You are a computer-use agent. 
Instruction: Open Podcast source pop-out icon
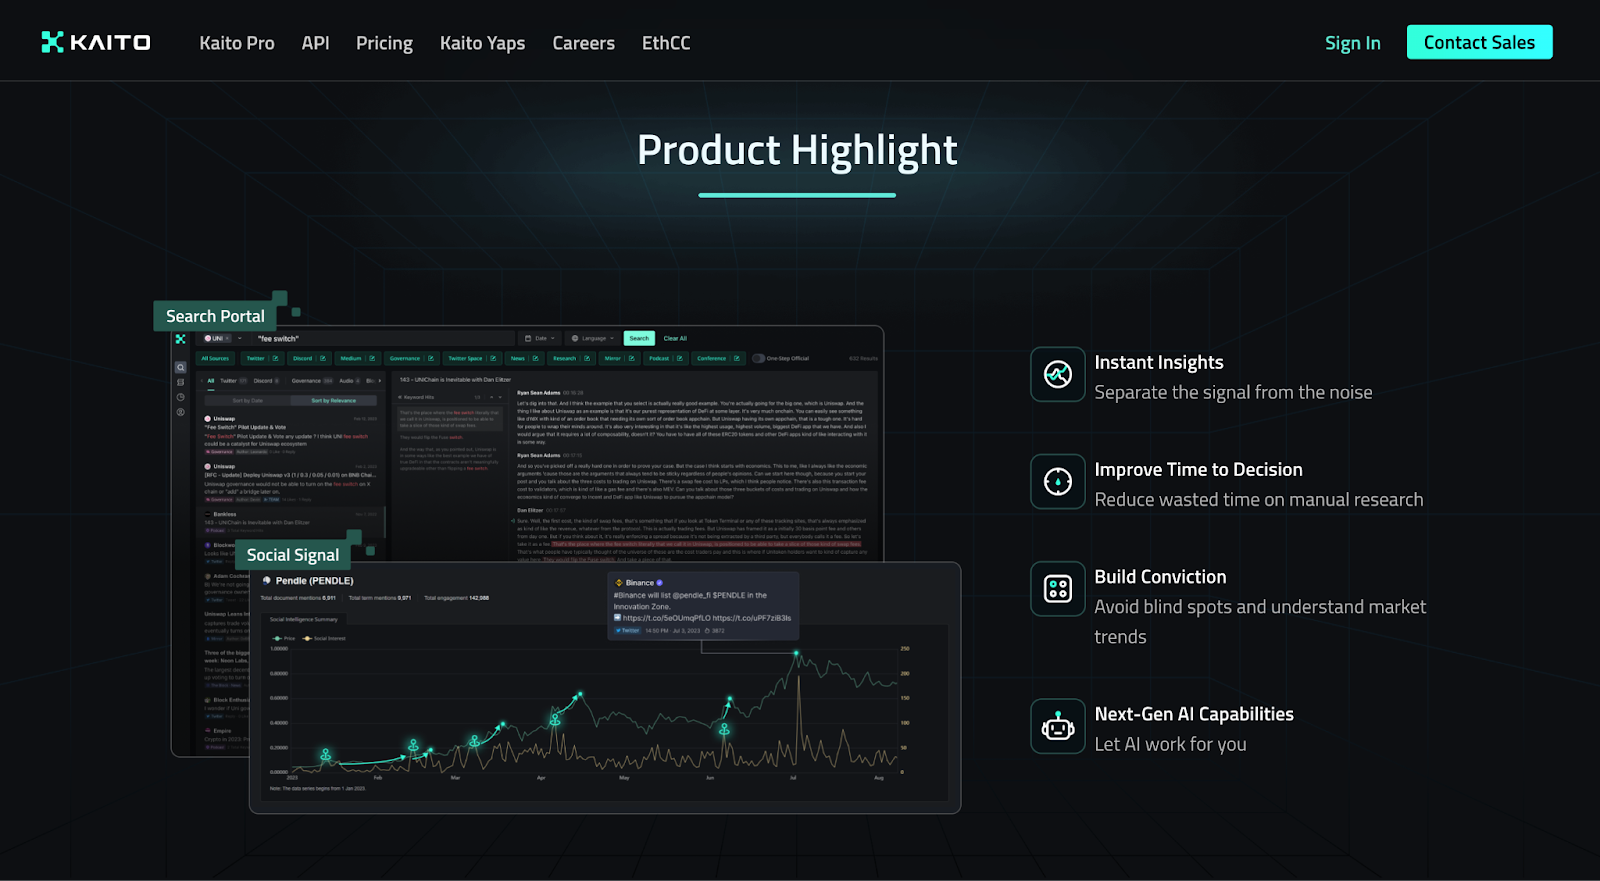(x=679, y=358)
